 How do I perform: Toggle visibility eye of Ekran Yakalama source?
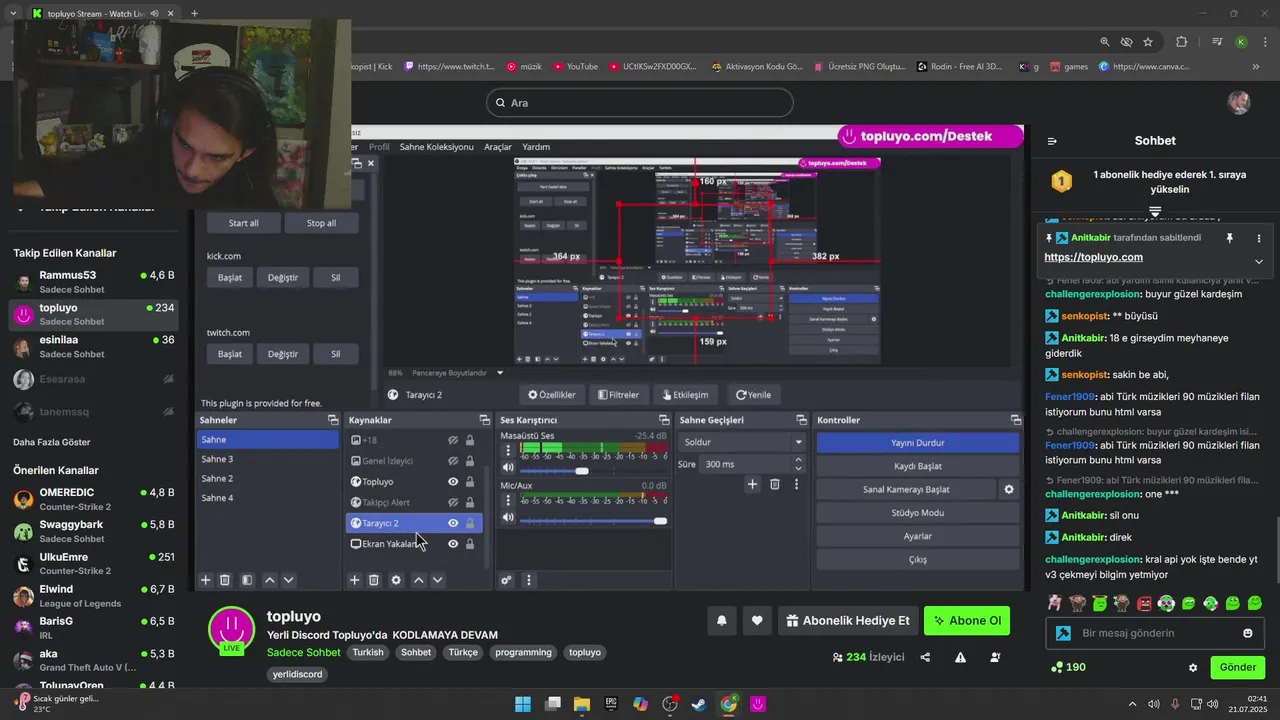pos(453,544)
